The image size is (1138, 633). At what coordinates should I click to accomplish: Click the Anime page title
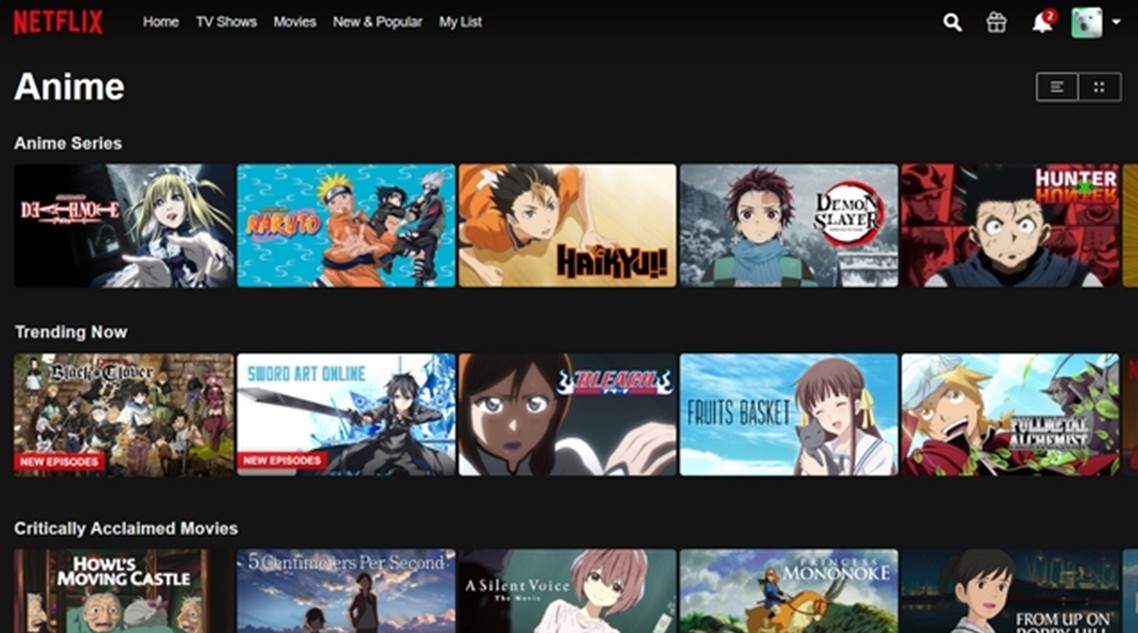(x=70, y=87)
